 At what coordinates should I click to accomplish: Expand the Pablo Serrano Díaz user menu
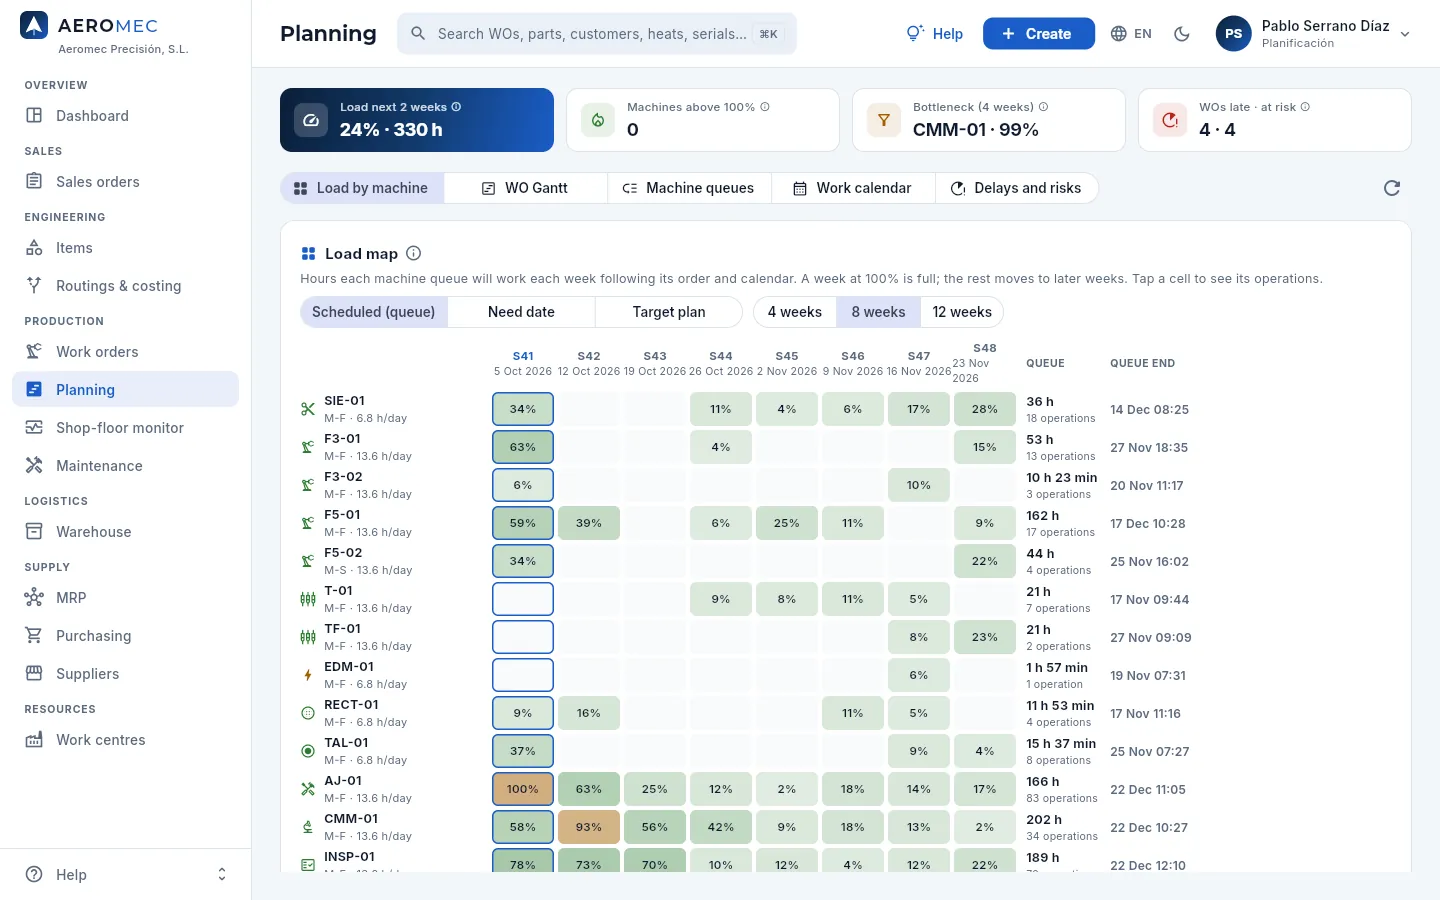[x=1314, y=34]
